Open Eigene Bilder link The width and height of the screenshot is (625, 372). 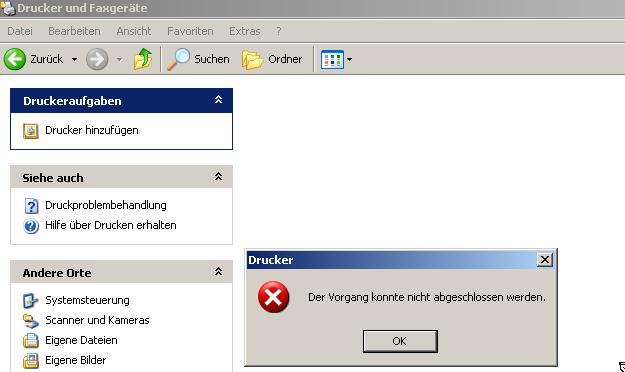[76, 360]
